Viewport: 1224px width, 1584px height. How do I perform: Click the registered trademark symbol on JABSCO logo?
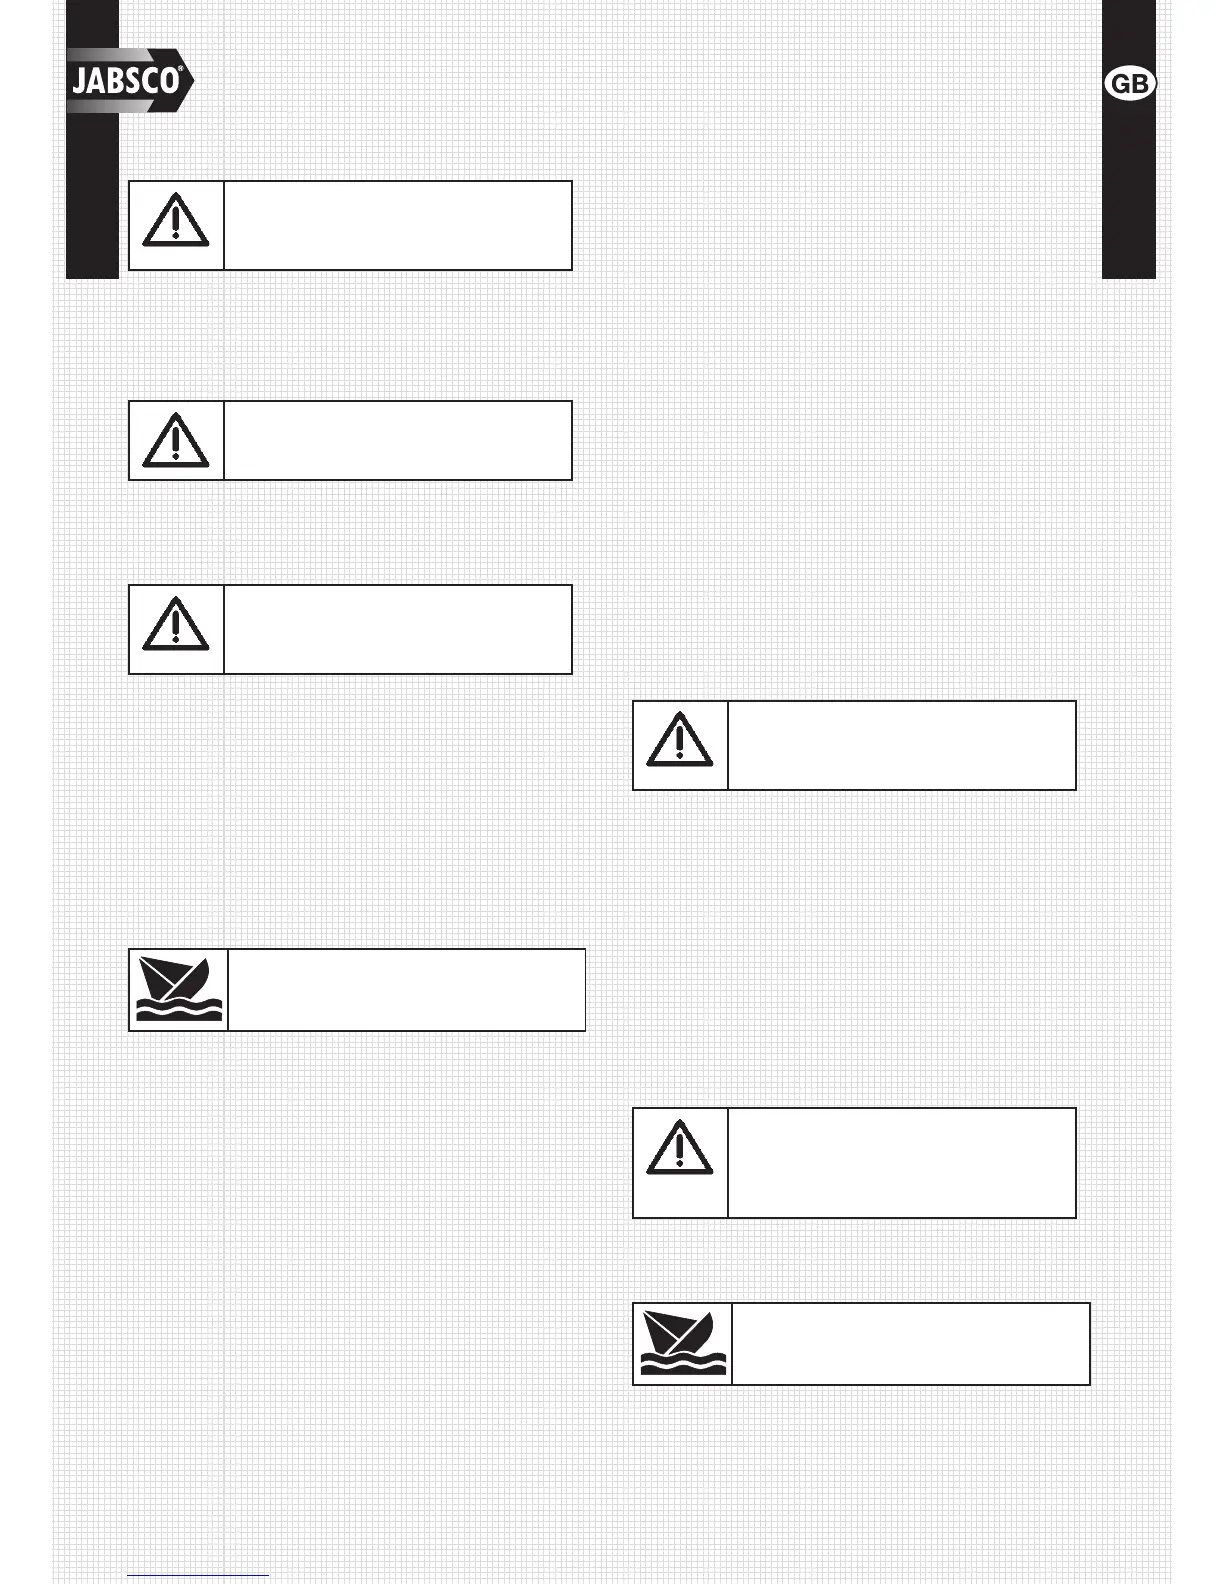tap(180, 70)
